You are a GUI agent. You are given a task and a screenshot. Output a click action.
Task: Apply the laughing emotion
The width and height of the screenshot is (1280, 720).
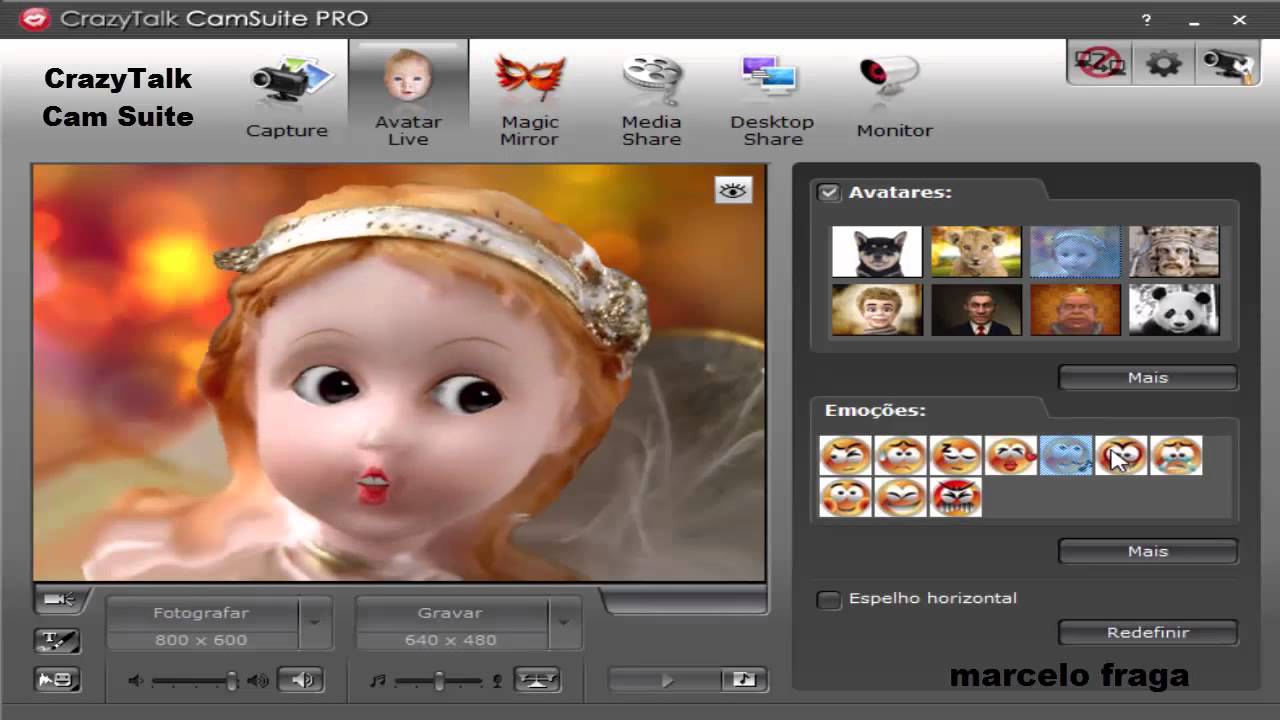click(900, 497)
